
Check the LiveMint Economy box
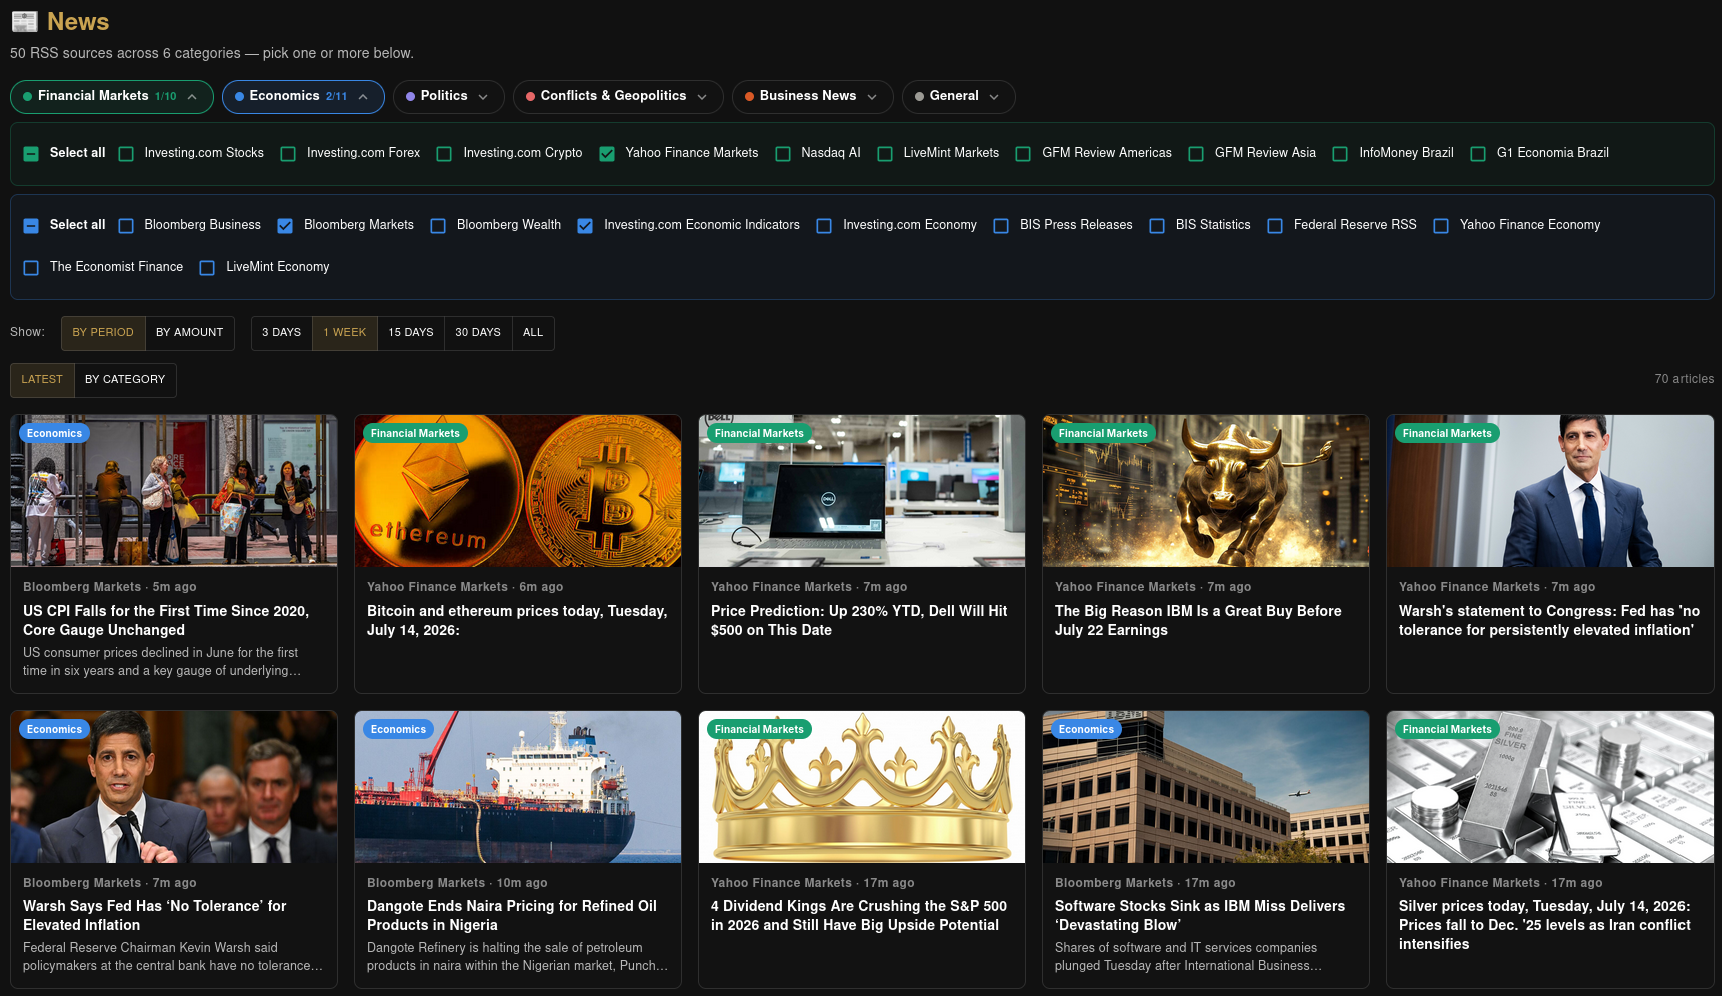(x=207, y=267)
